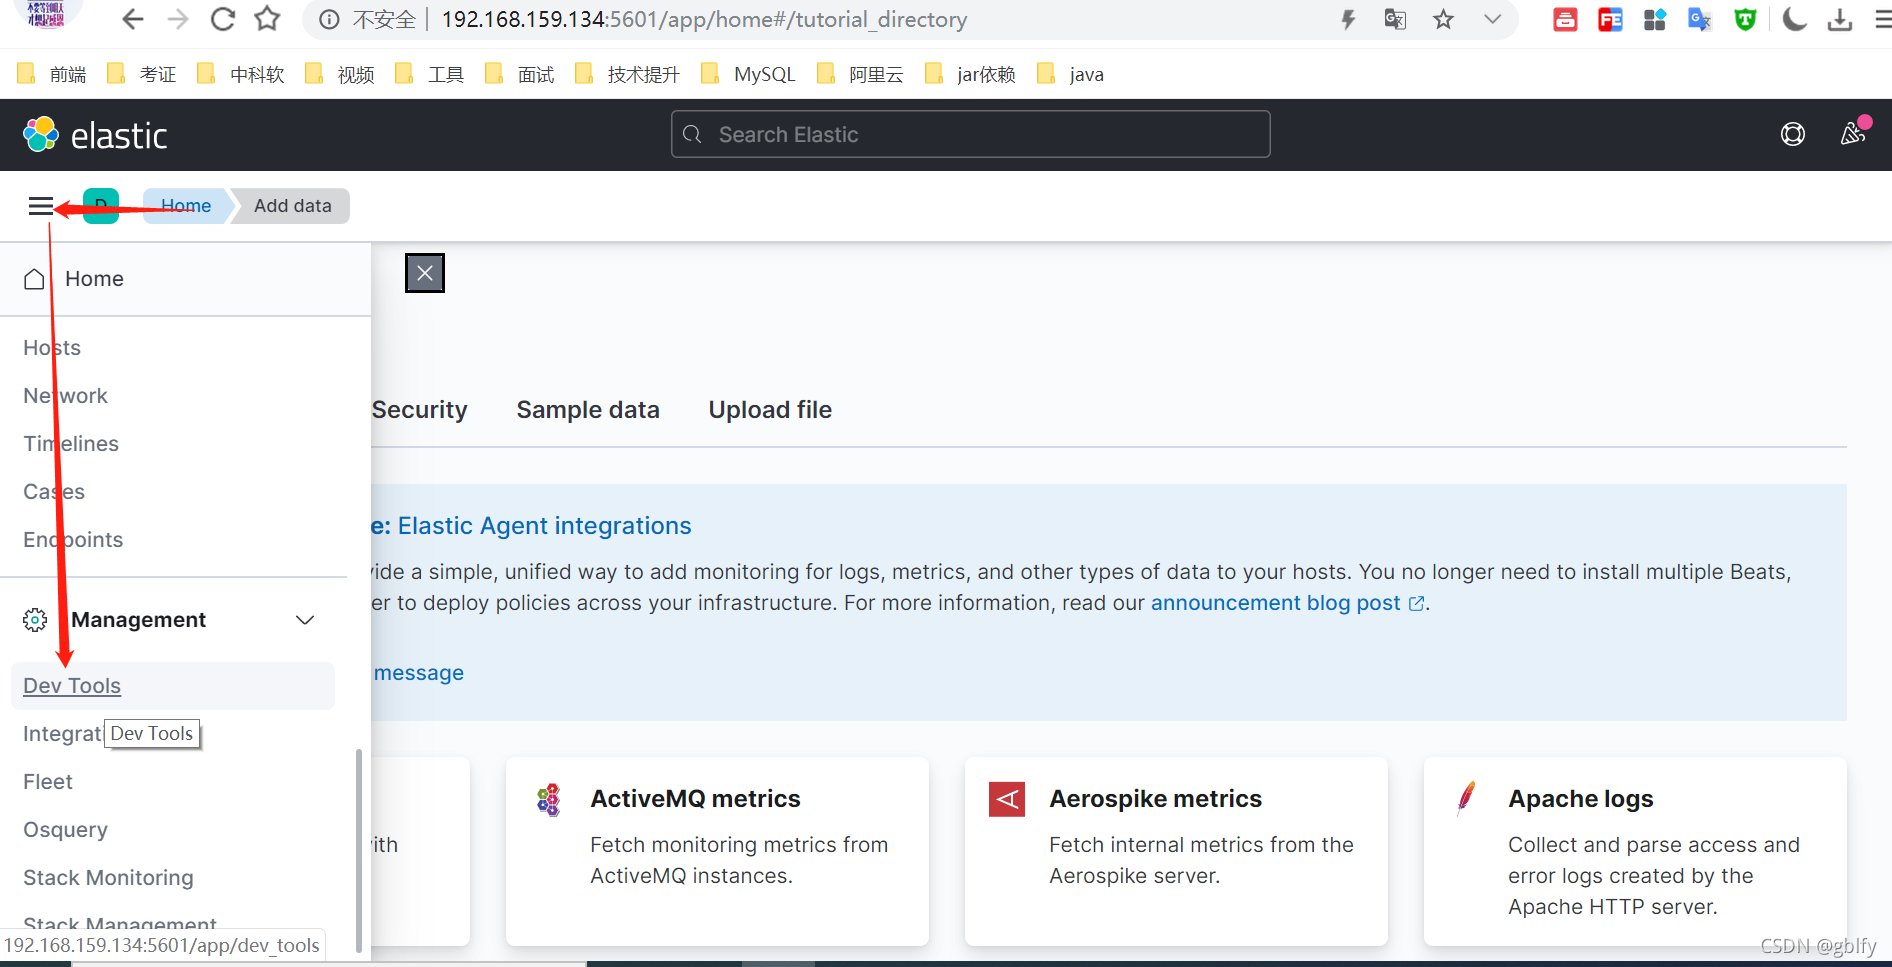Screen dimensions: 1892x967
Task: Open the MySQL bookmark folder
Action: coord(748,74)
